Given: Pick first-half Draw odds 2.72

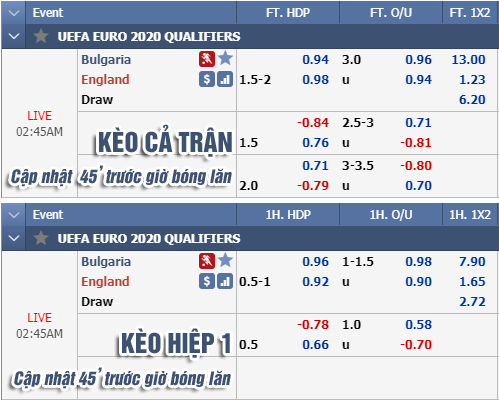Looking at the screenshot, I should pos(472,301).
